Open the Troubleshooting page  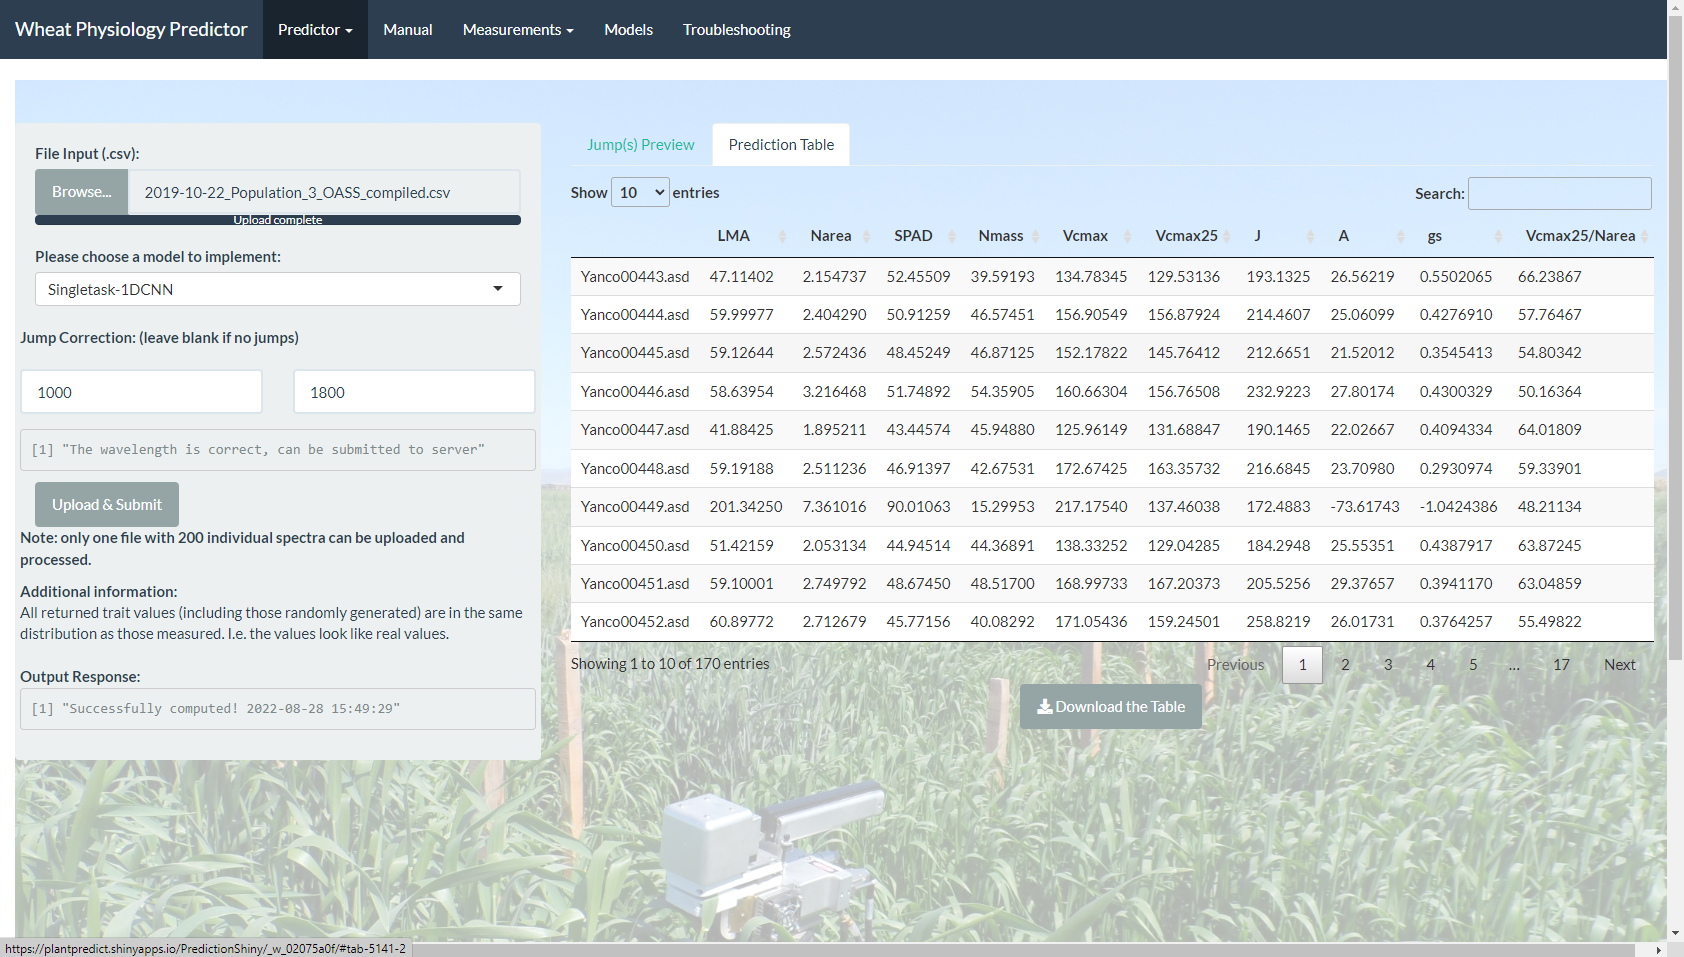click(x=736, y=30)
